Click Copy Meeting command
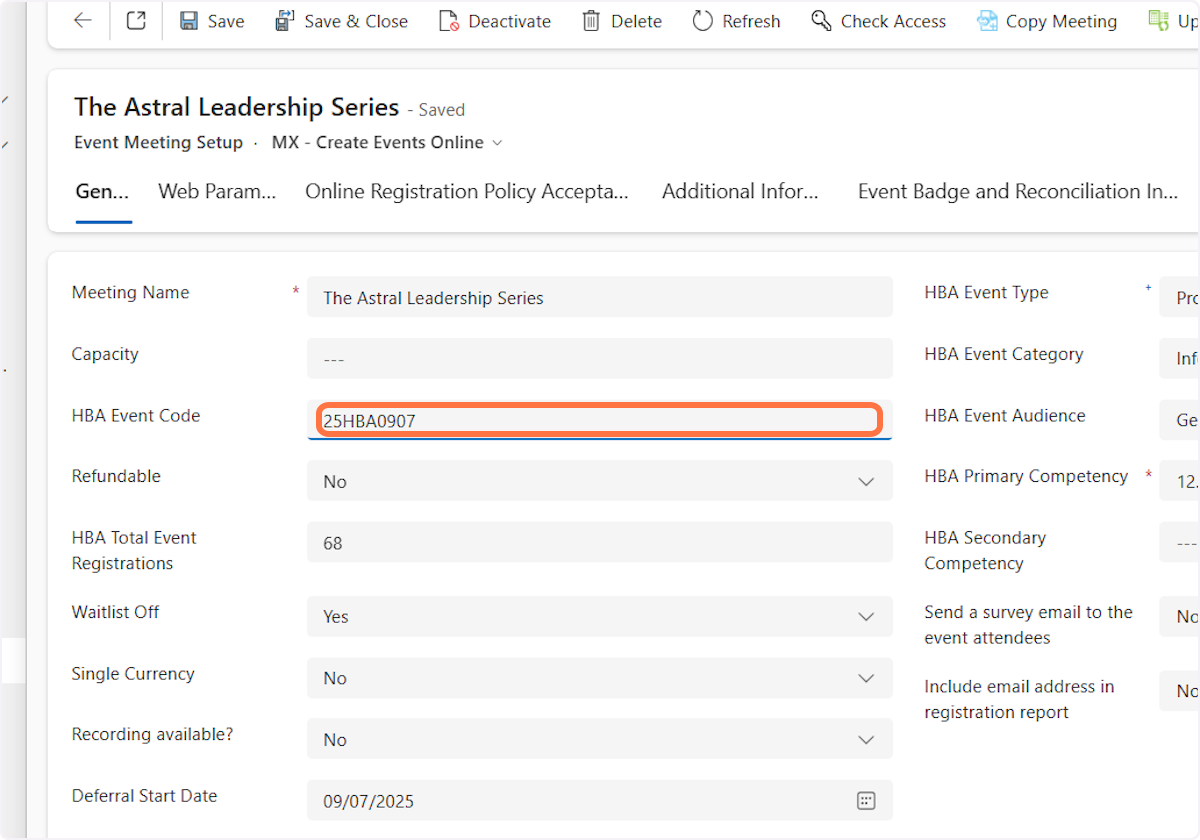1200x840 pixels. point(1047,21)
